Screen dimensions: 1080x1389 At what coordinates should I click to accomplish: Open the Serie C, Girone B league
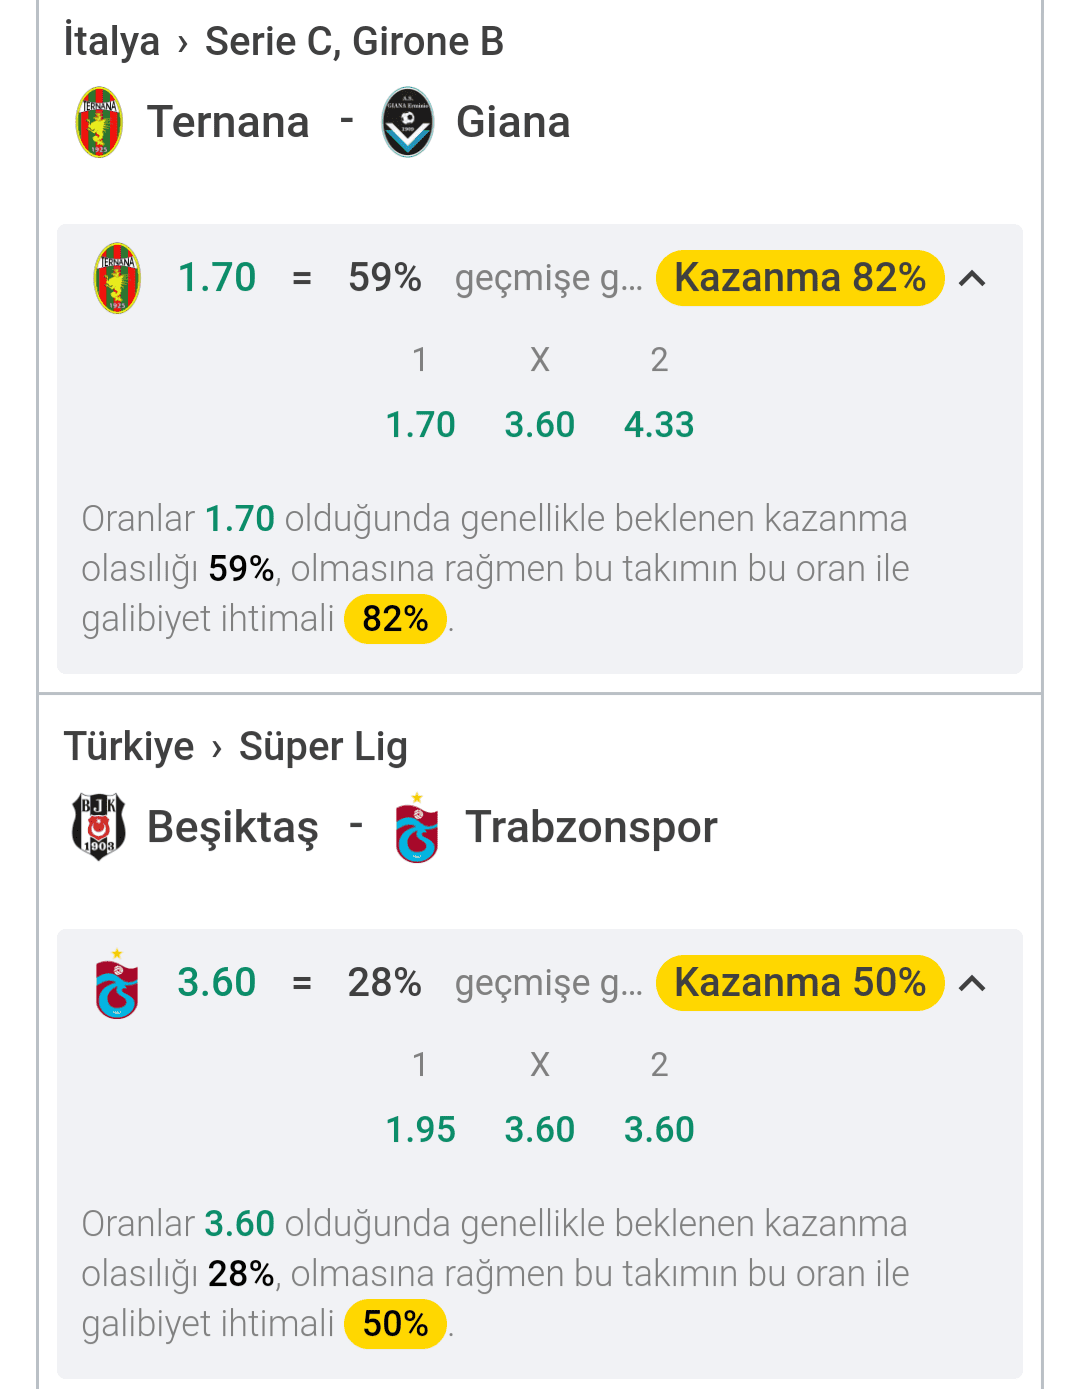[x=354, y=42]
